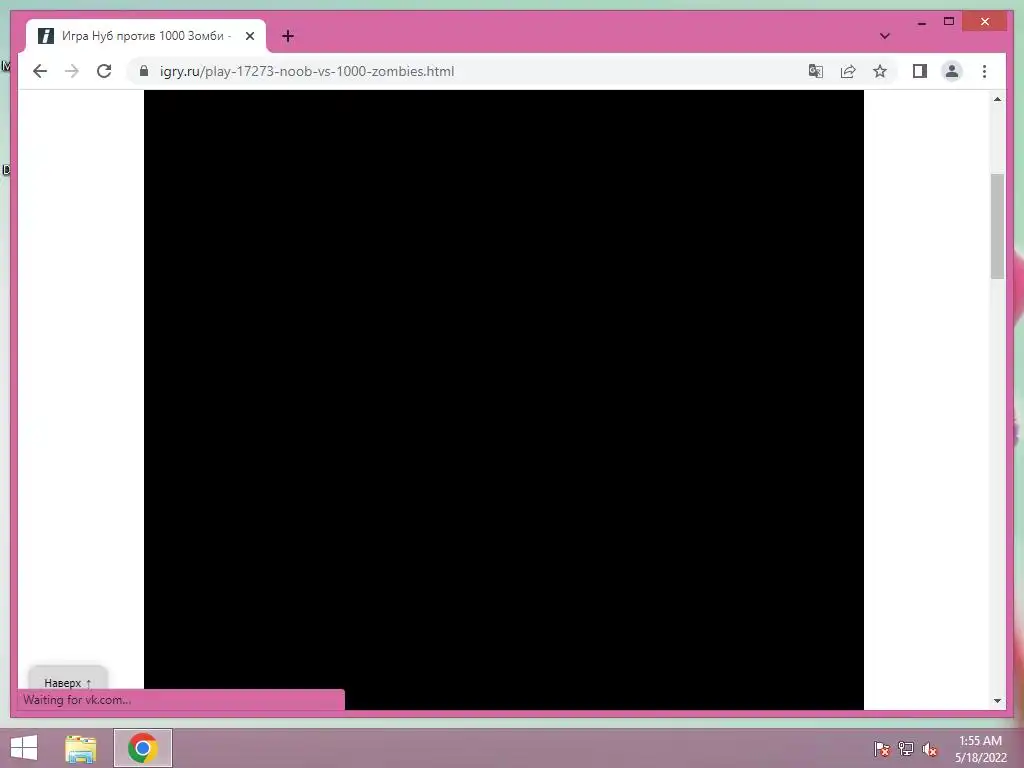Maximize the Chrome window
The image size is (1024, 768).
(949, 22)
